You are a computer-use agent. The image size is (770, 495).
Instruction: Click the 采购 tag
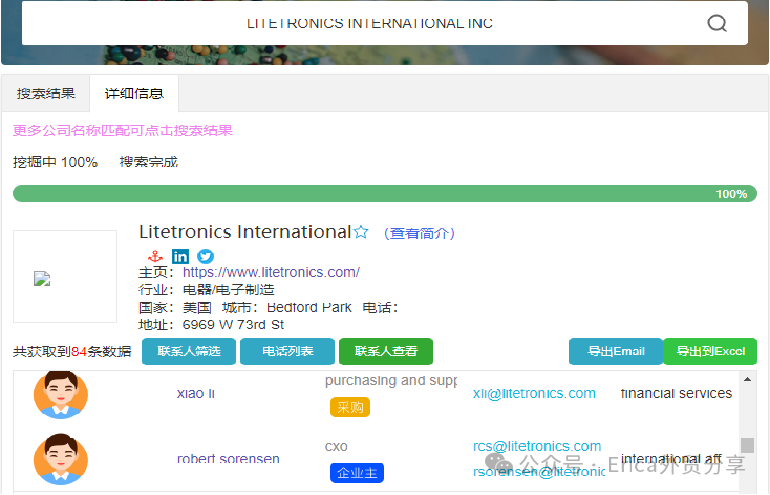[x=350, y=407]
